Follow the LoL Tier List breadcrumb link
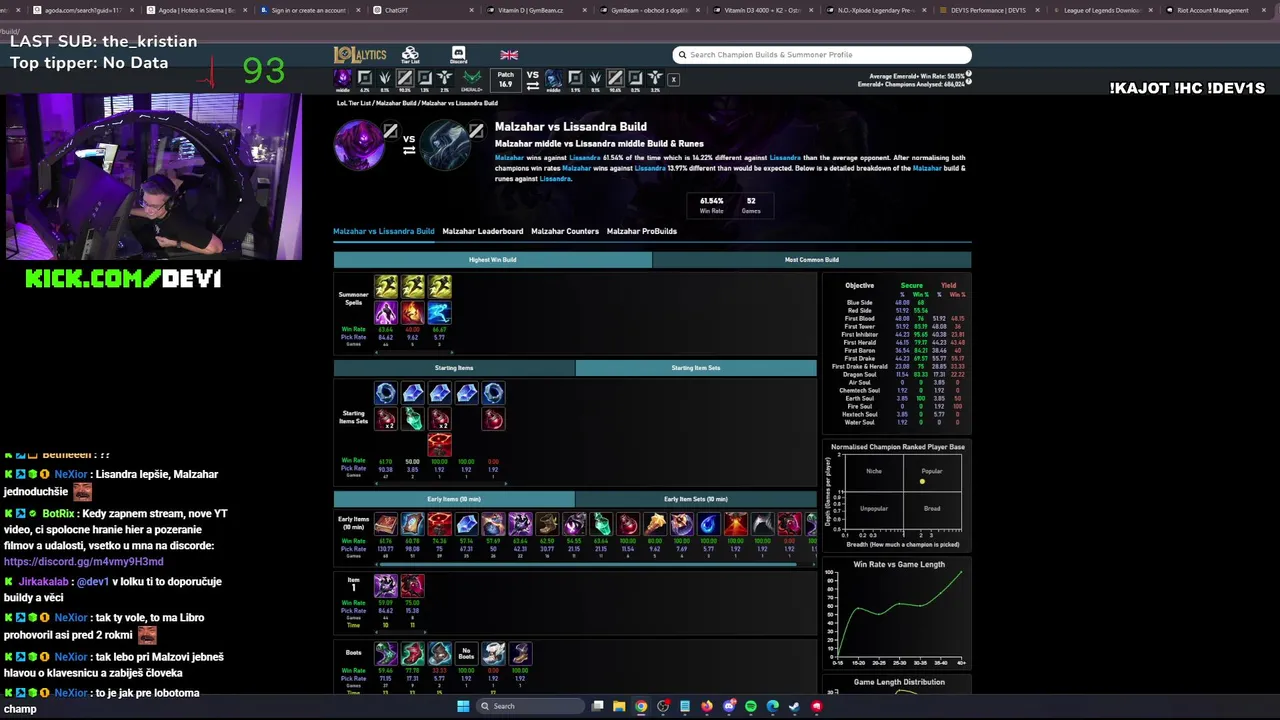The width and height of the screenshot is (1280, 720). pos(353,103)
